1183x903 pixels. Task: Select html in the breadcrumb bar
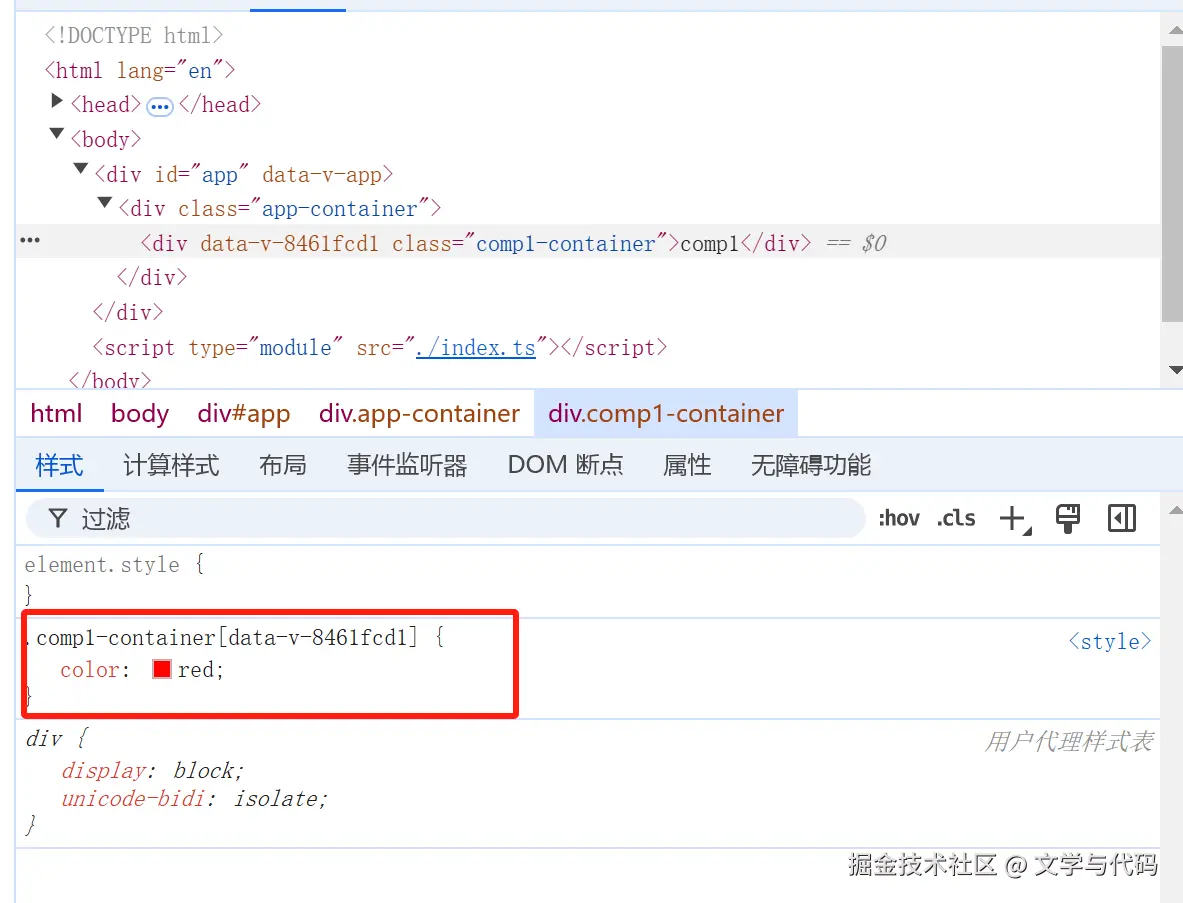pyautogui.click(x=57, y=413)
